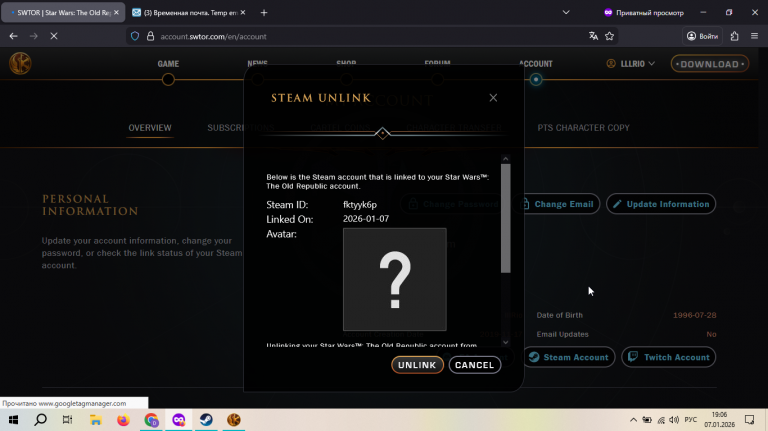Switch to the OVERVIEW tab
The height and width of the screenshot is (431, 768).
pyautogui.click(x=150, y=128)
